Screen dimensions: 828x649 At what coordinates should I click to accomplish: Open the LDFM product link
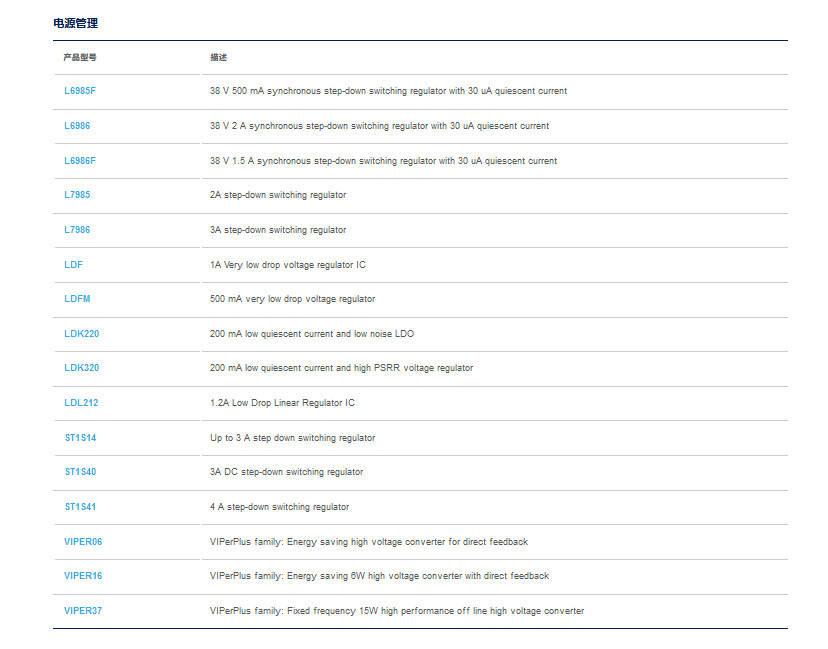[x=77, y=299]
